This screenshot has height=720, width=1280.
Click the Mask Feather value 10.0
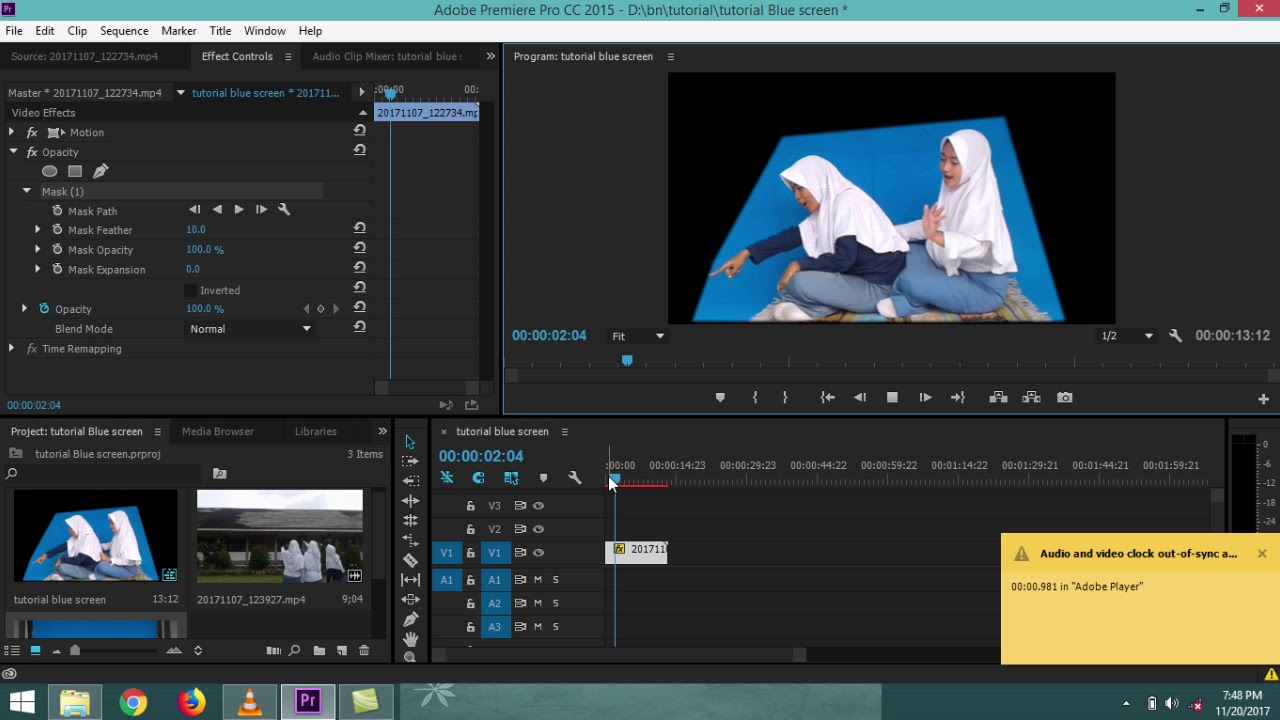tap(196, 230)
